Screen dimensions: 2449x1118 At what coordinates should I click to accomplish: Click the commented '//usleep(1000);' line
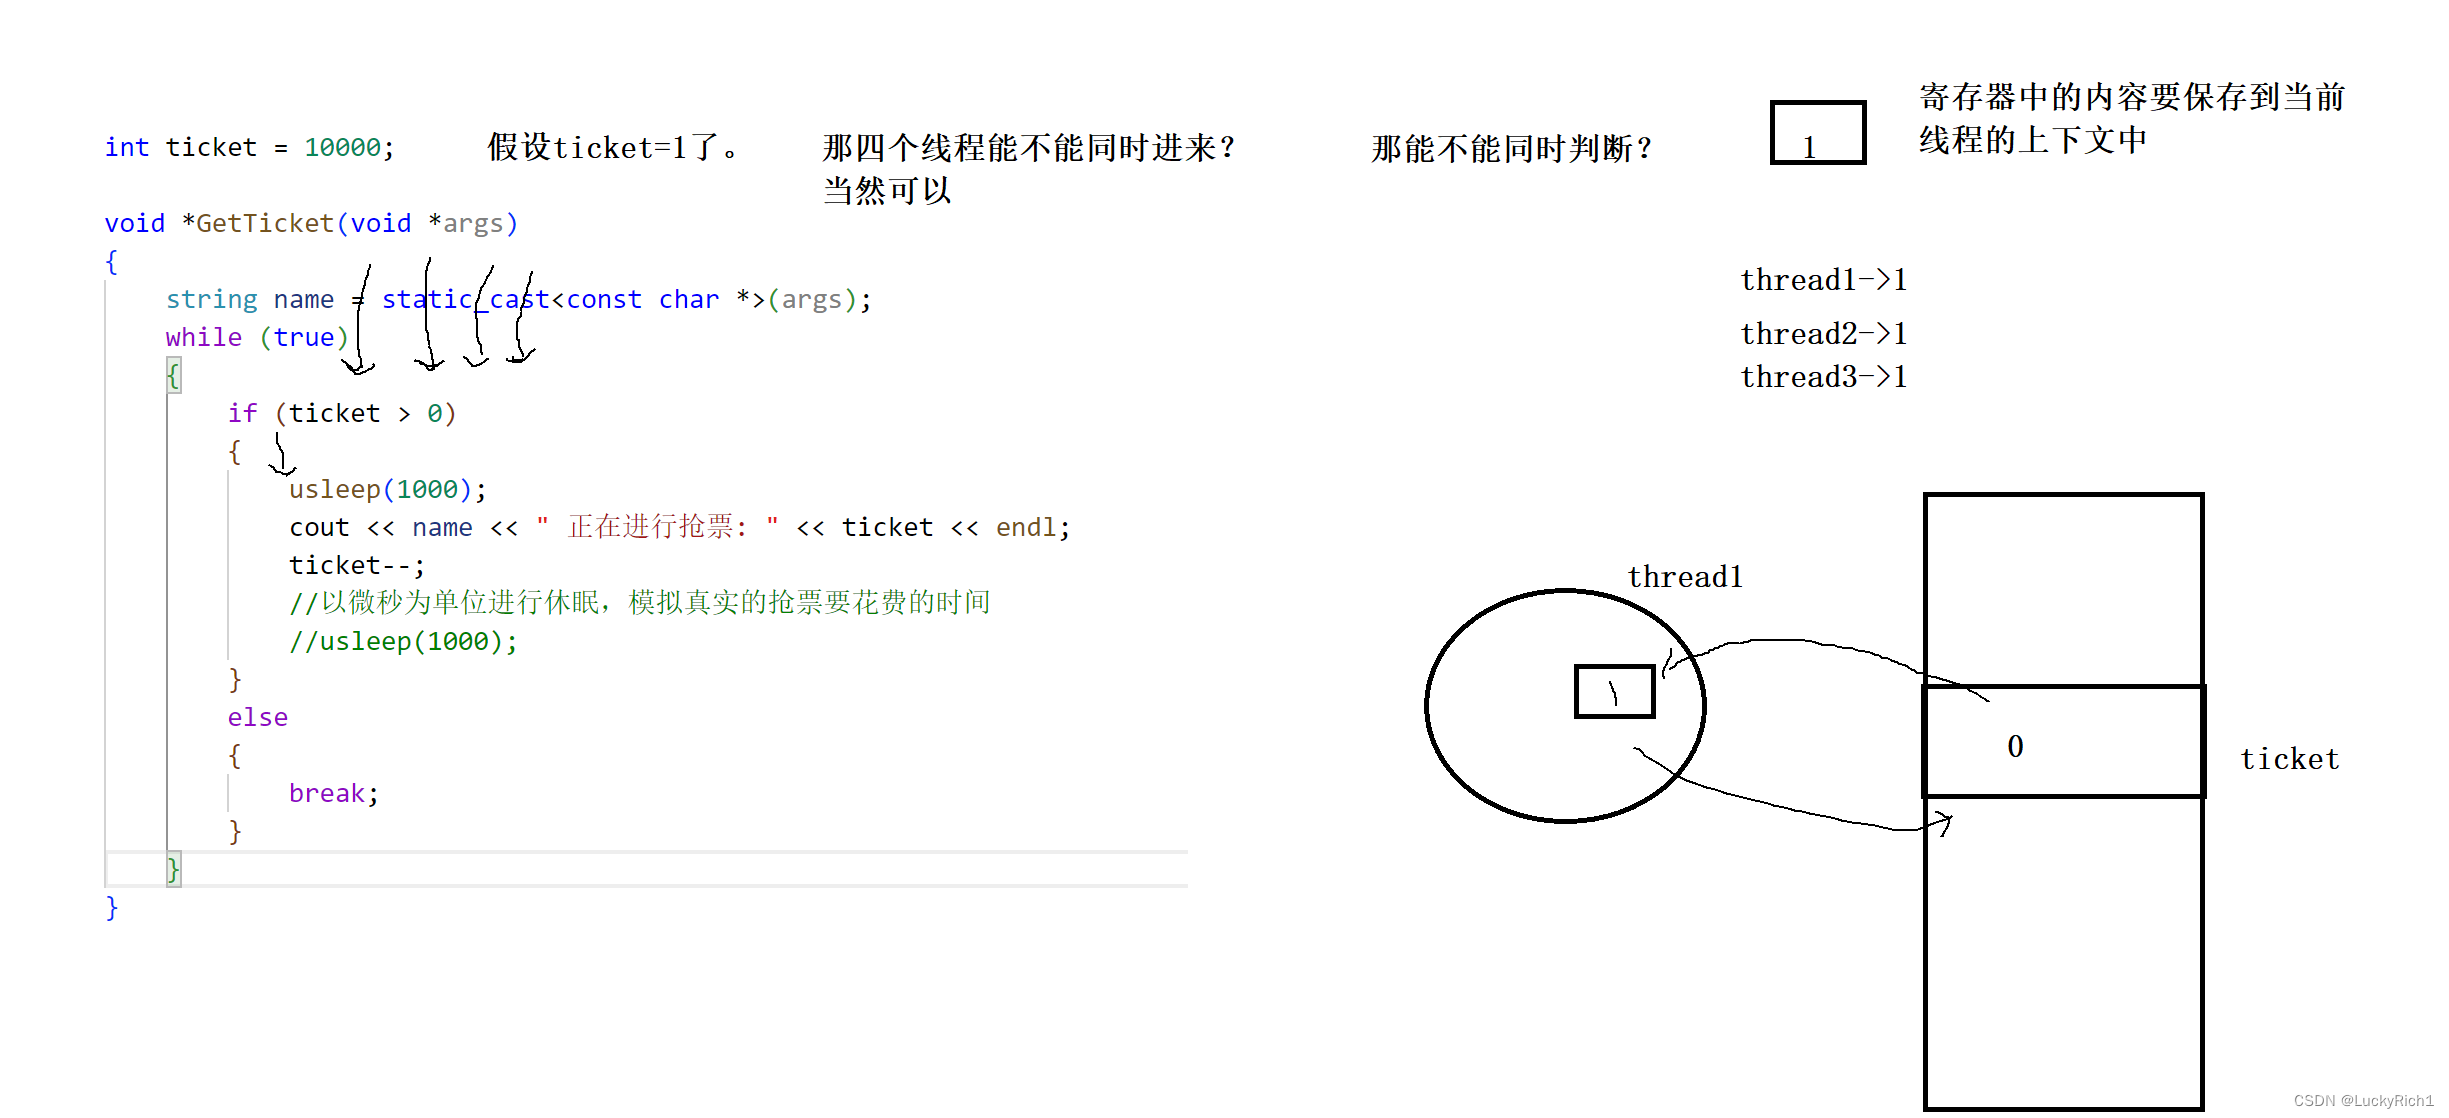tap(404, 641)
